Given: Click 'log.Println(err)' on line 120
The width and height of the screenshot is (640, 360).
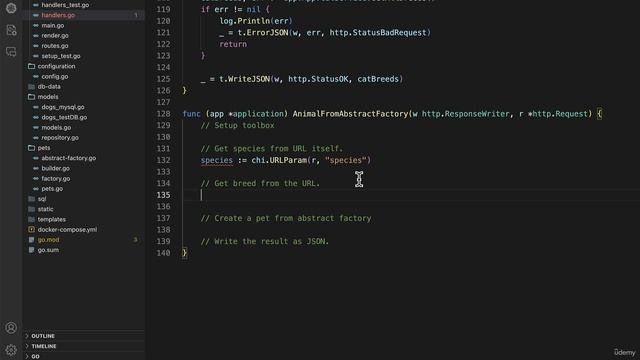Looking at the screenshot, I should 256,21.
